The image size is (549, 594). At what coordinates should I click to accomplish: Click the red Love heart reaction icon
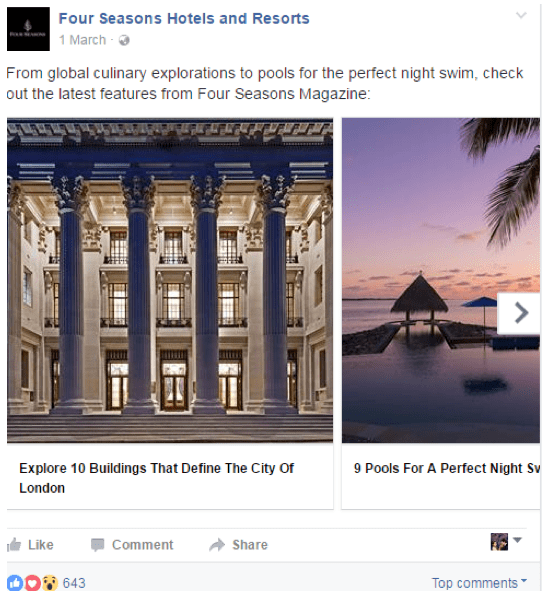(x=33, y=583)
